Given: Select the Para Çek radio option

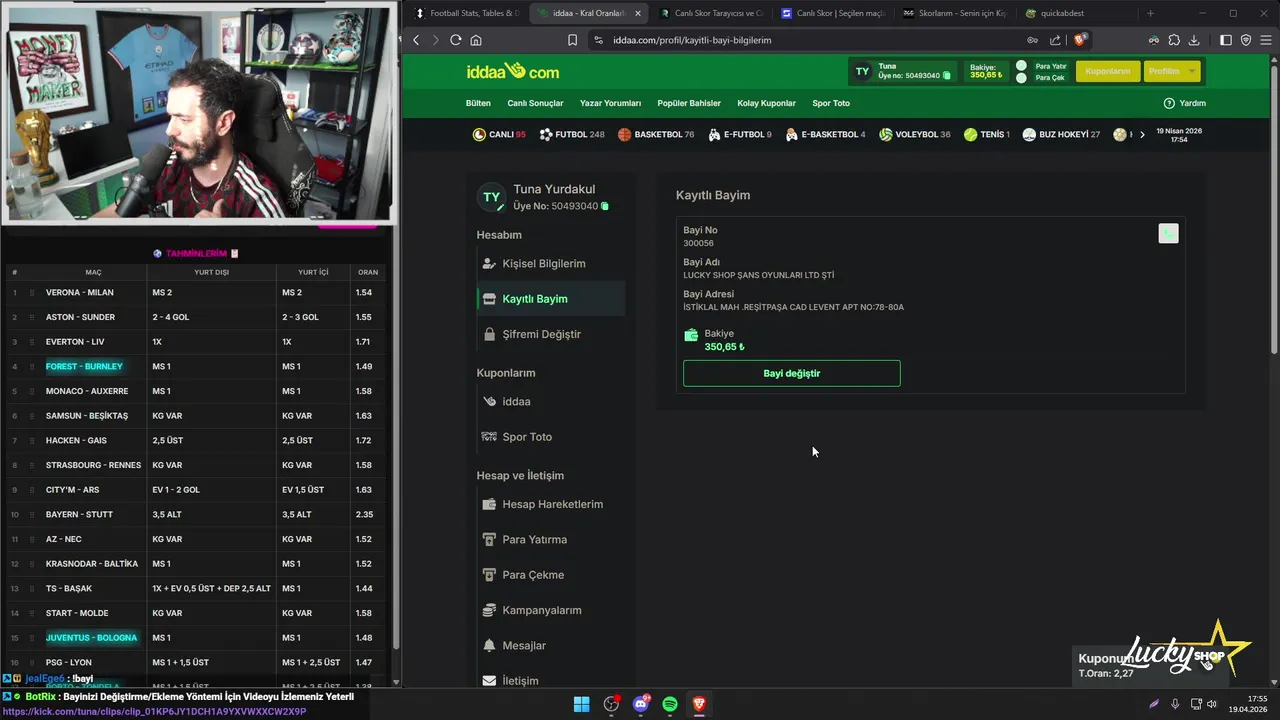Looking at the screenshot, I should coord(1021,77).
